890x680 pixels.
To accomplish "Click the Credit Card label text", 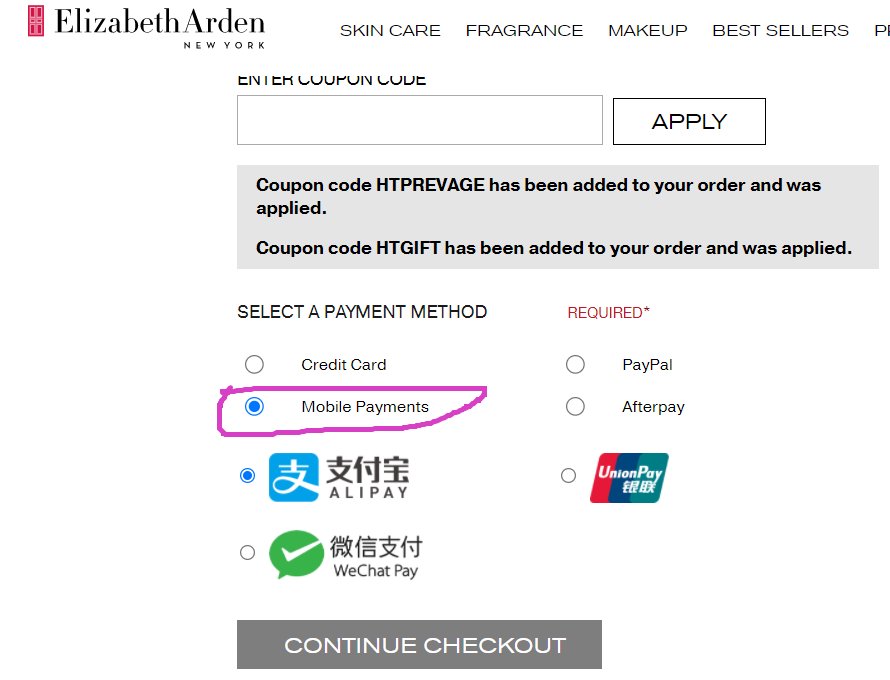I will point(343,365).
